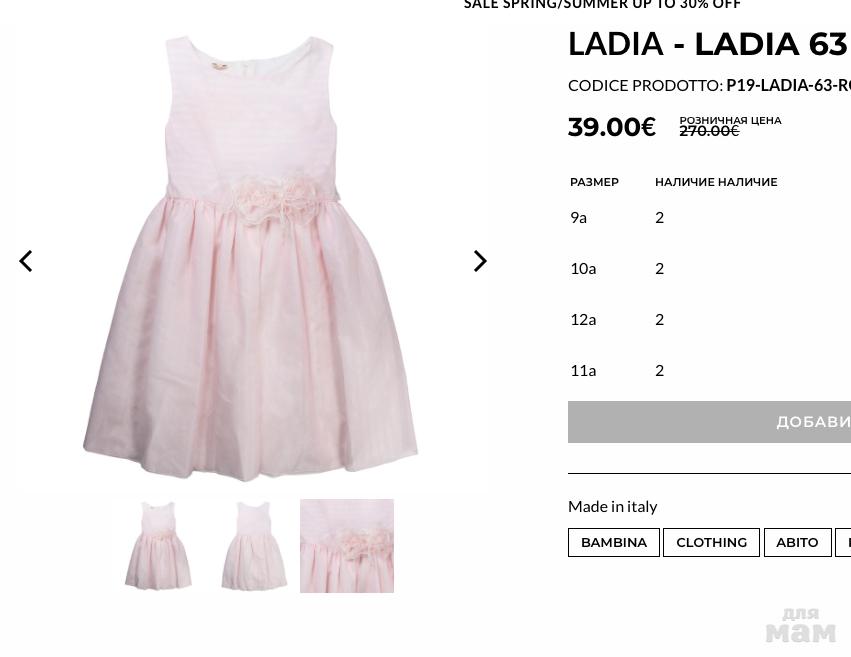Image resolution: width=851 pixels, height=657 pixels.
Task: Select the flower detail close-up thumbnail
Action: (347, 546)
